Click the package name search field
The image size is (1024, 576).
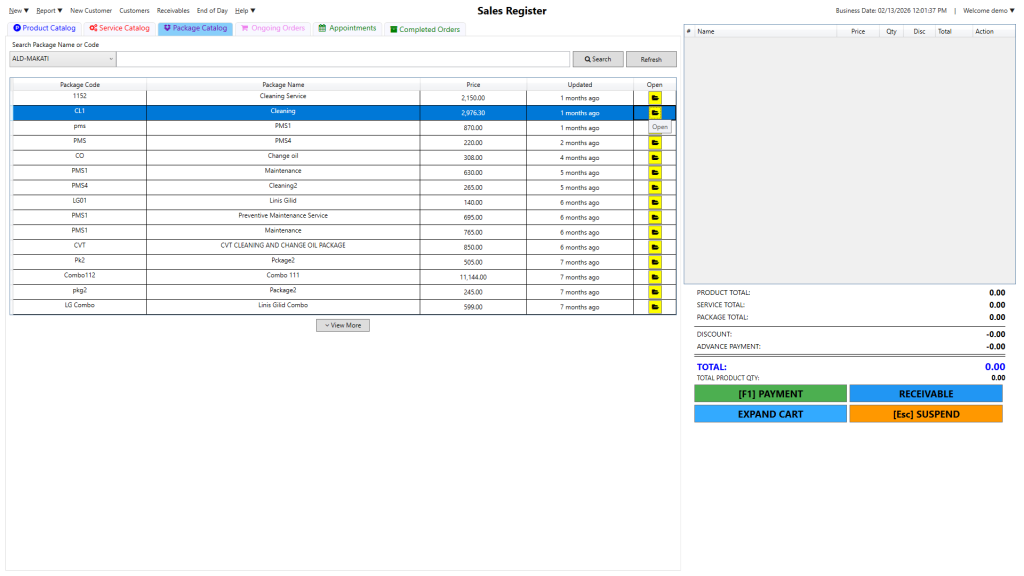343,59
